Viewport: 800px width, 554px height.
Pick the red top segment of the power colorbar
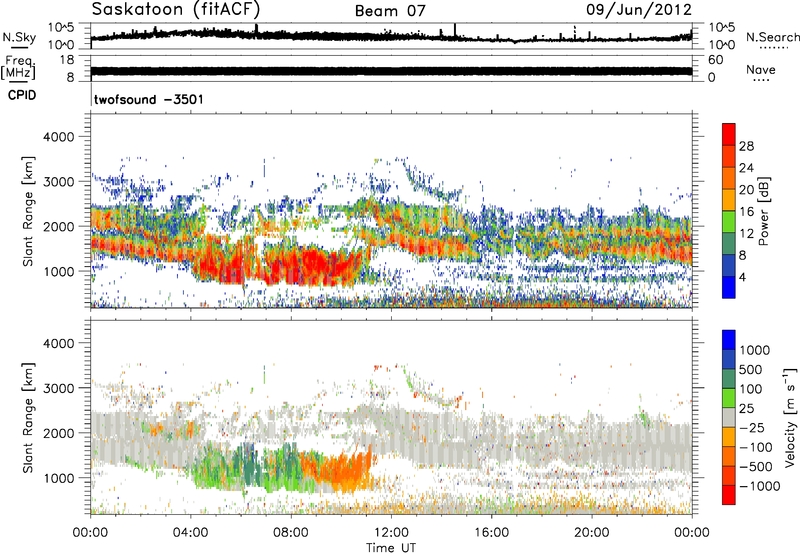tap(729, 135)
